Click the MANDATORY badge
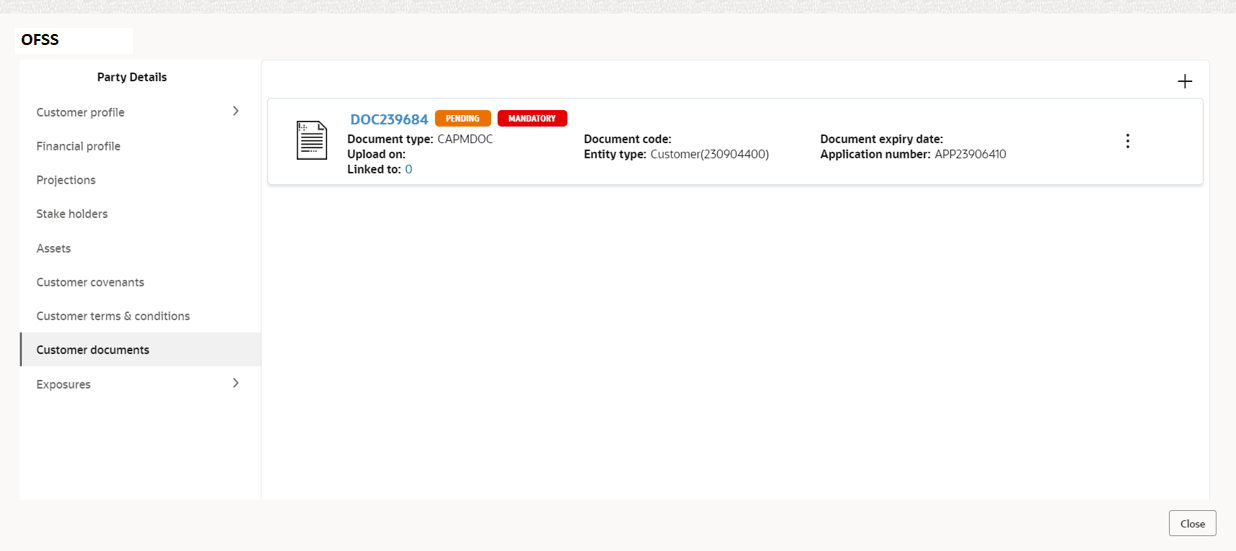 (532, 118)
